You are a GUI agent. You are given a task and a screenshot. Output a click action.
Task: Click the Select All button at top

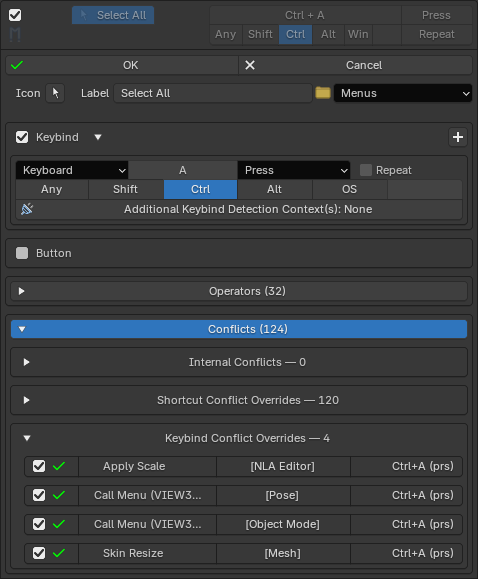(113, 15)
